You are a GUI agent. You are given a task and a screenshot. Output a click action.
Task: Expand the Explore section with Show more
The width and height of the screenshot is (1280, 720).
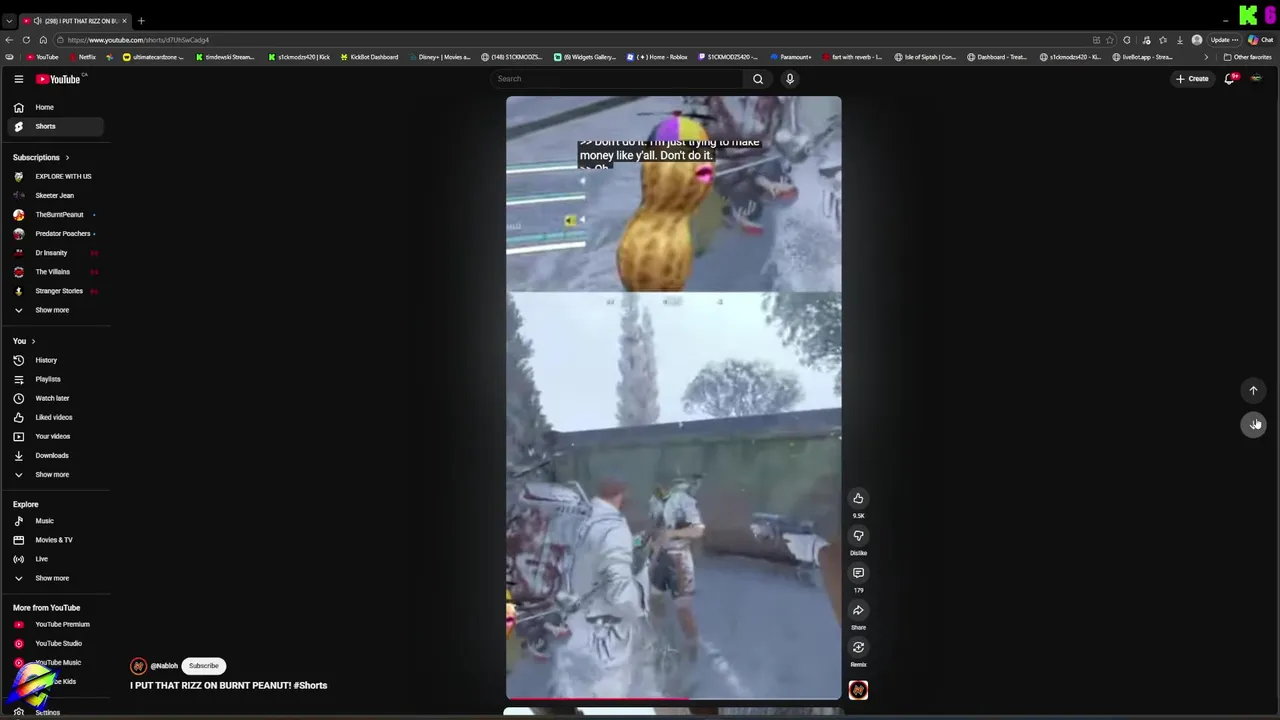coord(52,578)
